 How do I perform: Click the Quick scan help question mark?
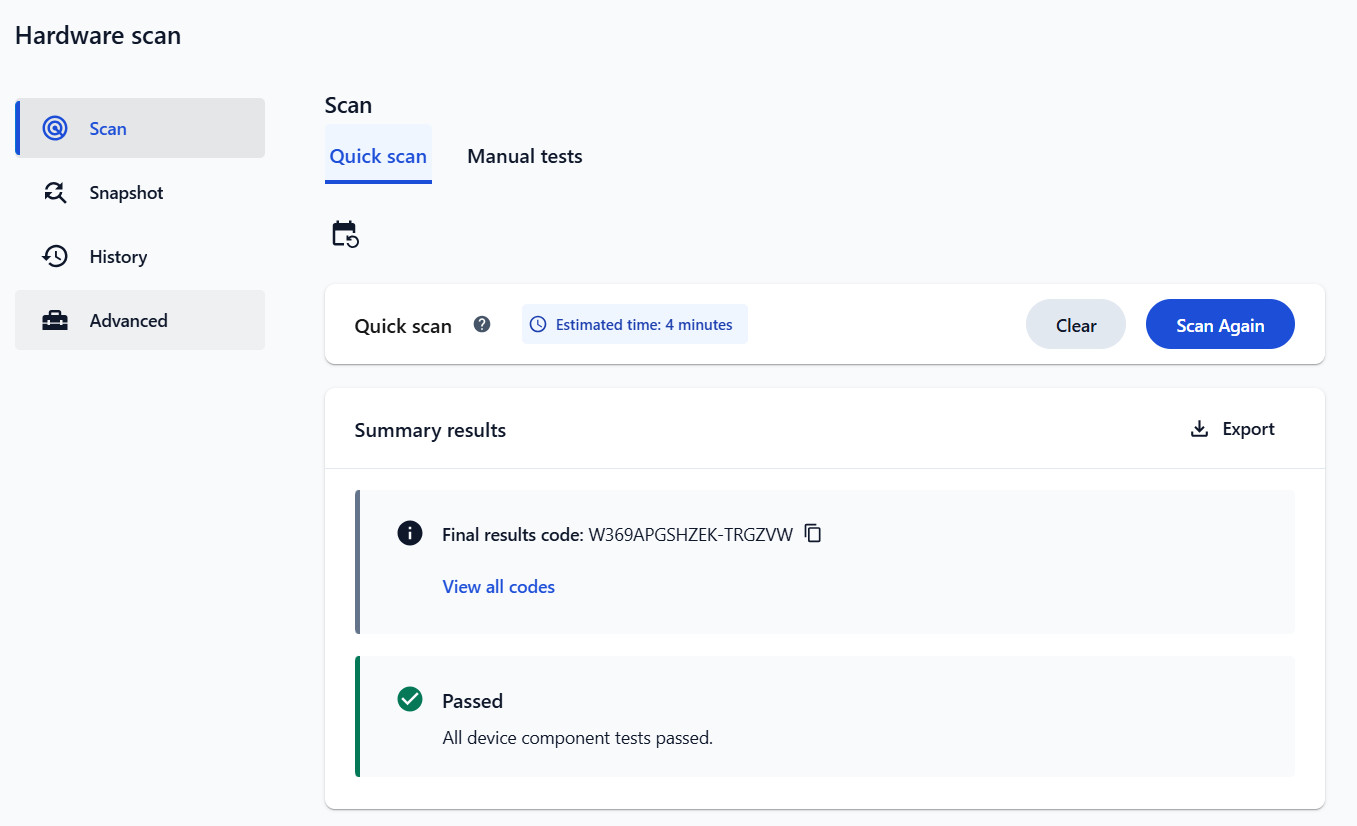pos(482,324)
